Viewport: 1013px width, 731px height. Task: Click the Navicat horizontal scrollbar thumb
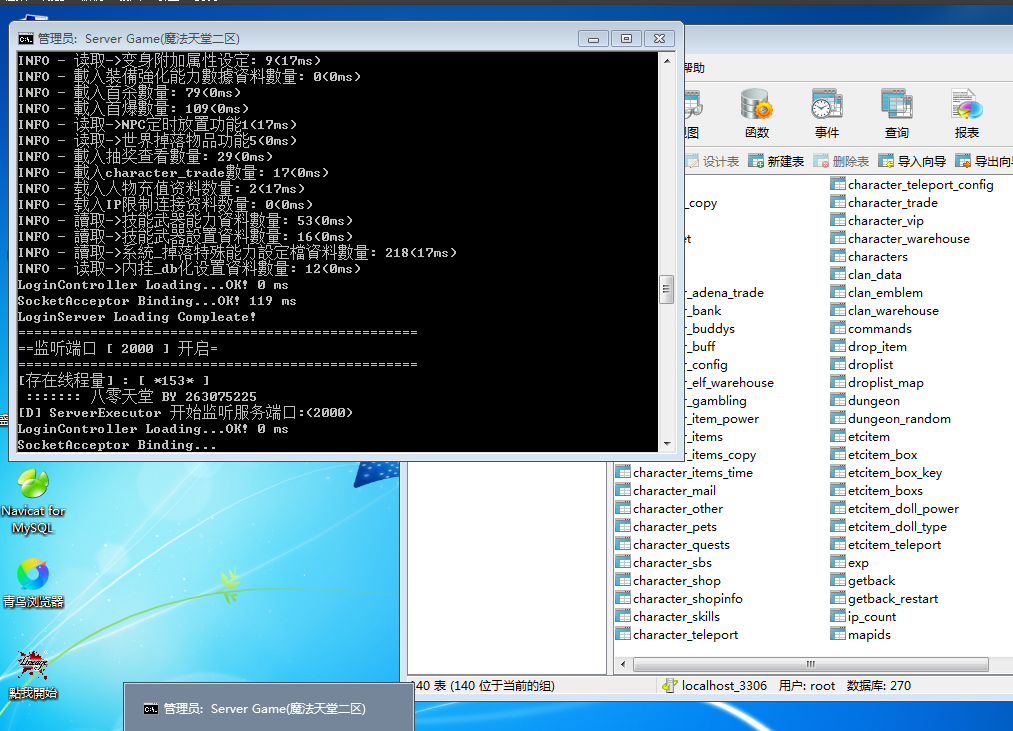tap(811, 664)
